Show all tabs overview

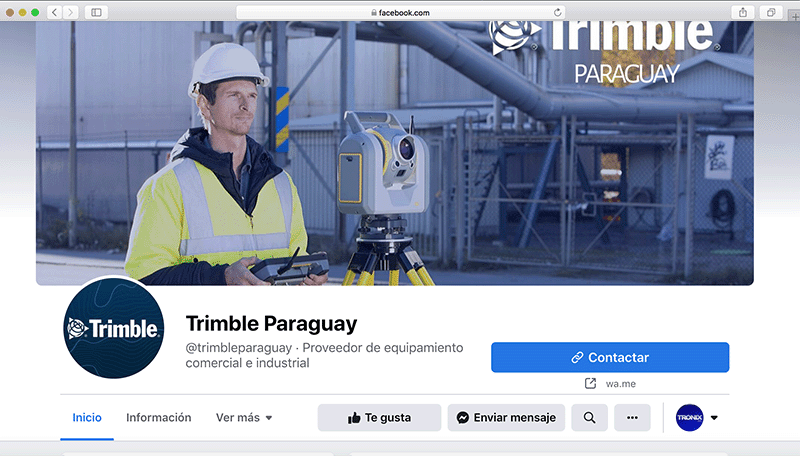[771, 12]
